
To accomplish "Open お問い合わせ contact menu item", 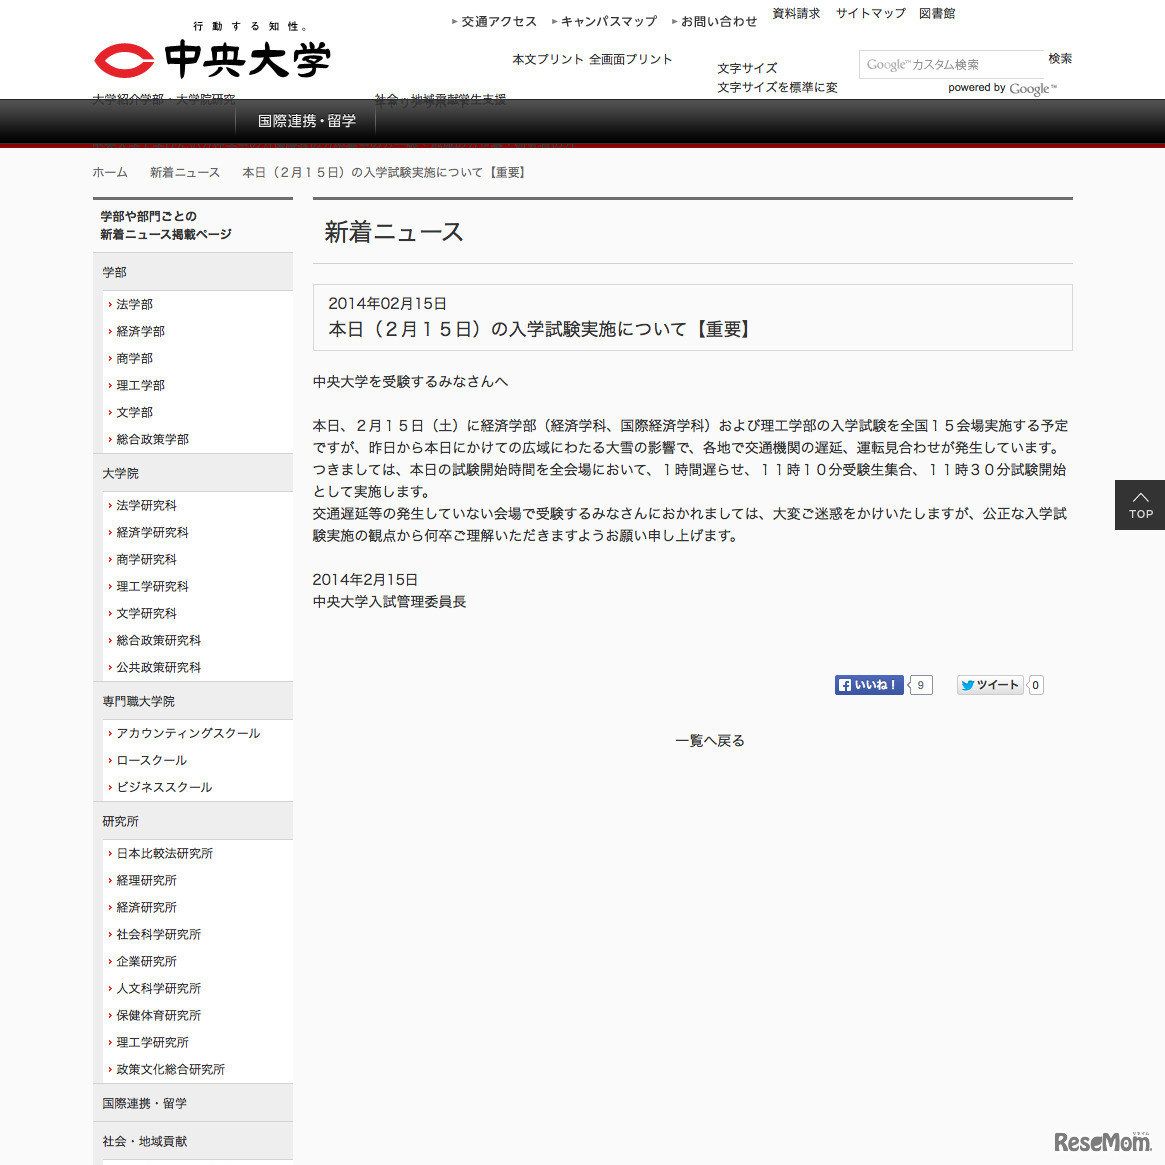I will pyautogui.click(x=717, y=20).
